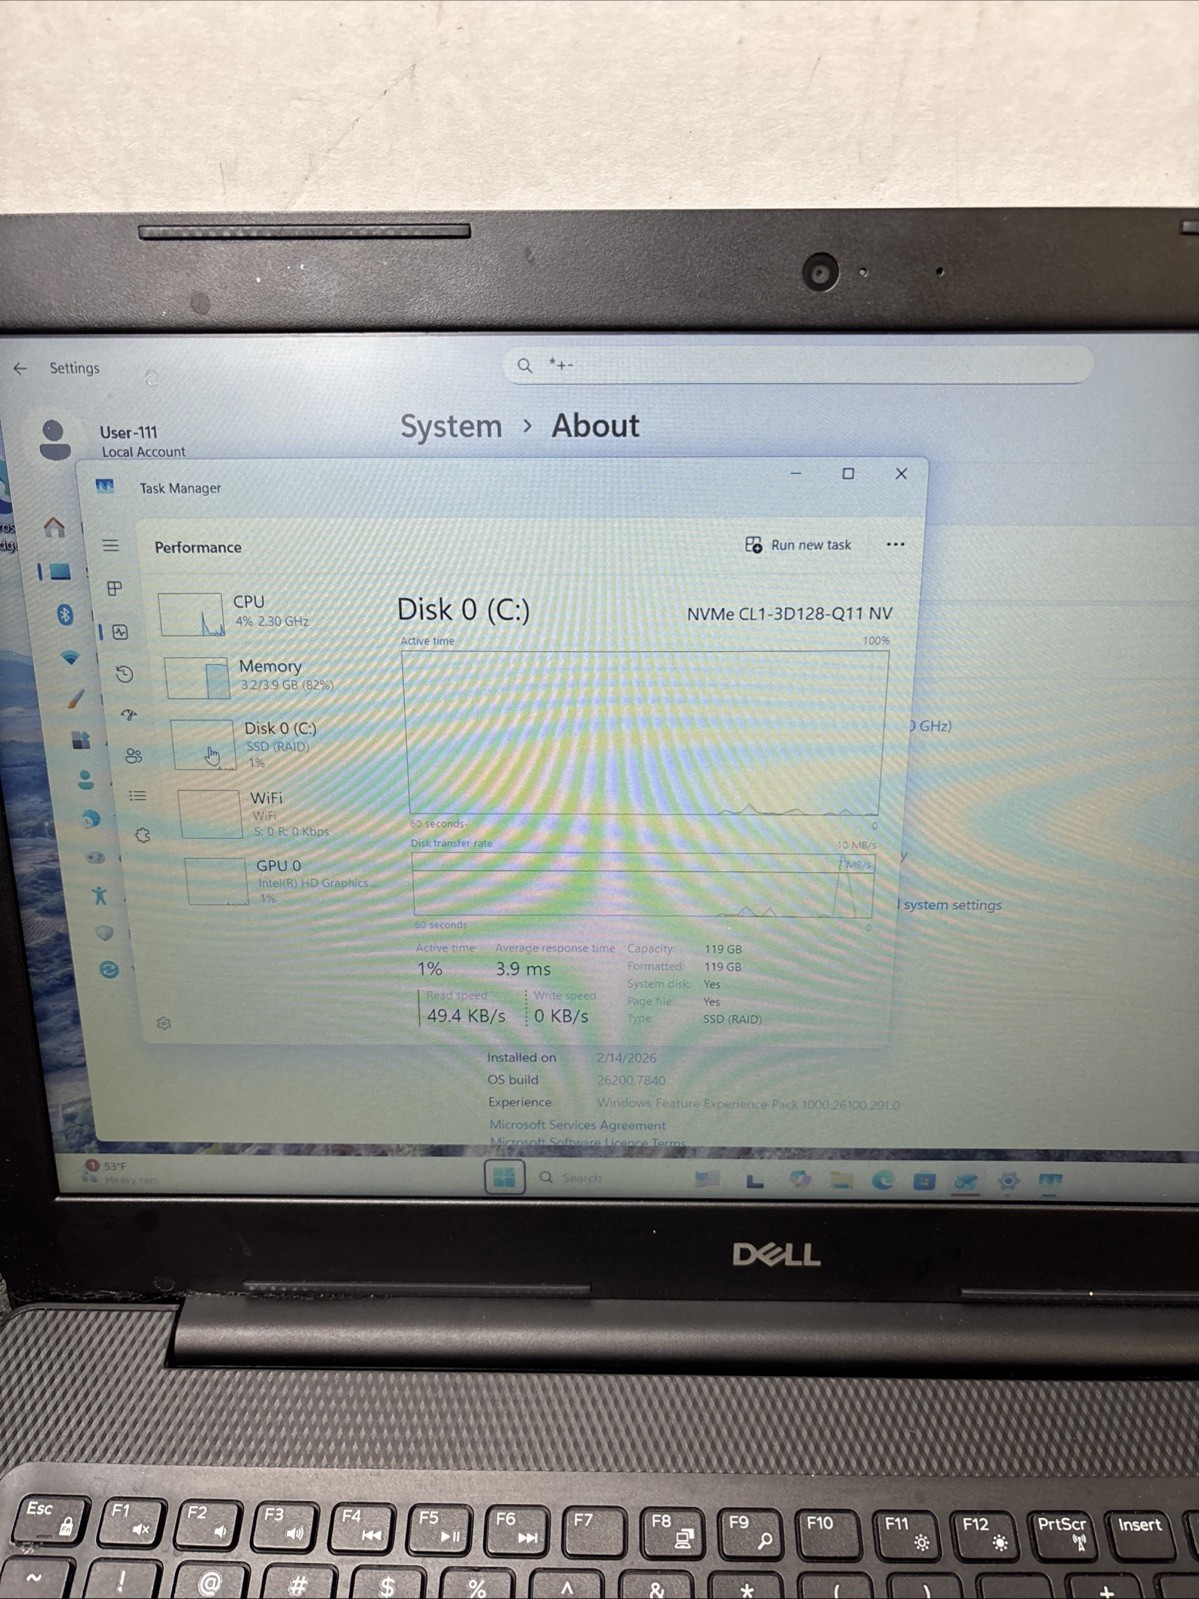
Task: Open Windows Update icon in Settings
Action: point(109,970)
